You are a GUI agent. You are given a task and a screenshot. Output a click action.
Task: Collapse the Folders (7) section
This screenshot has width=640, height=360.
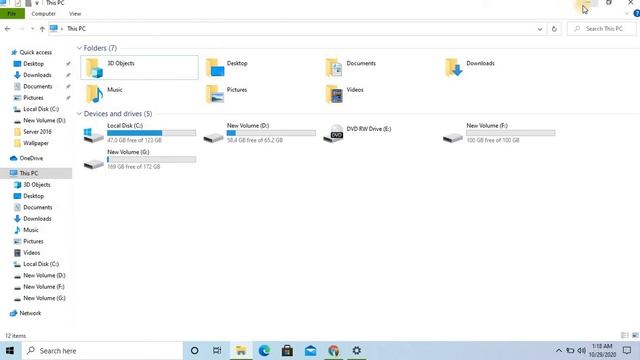(79, 48)
